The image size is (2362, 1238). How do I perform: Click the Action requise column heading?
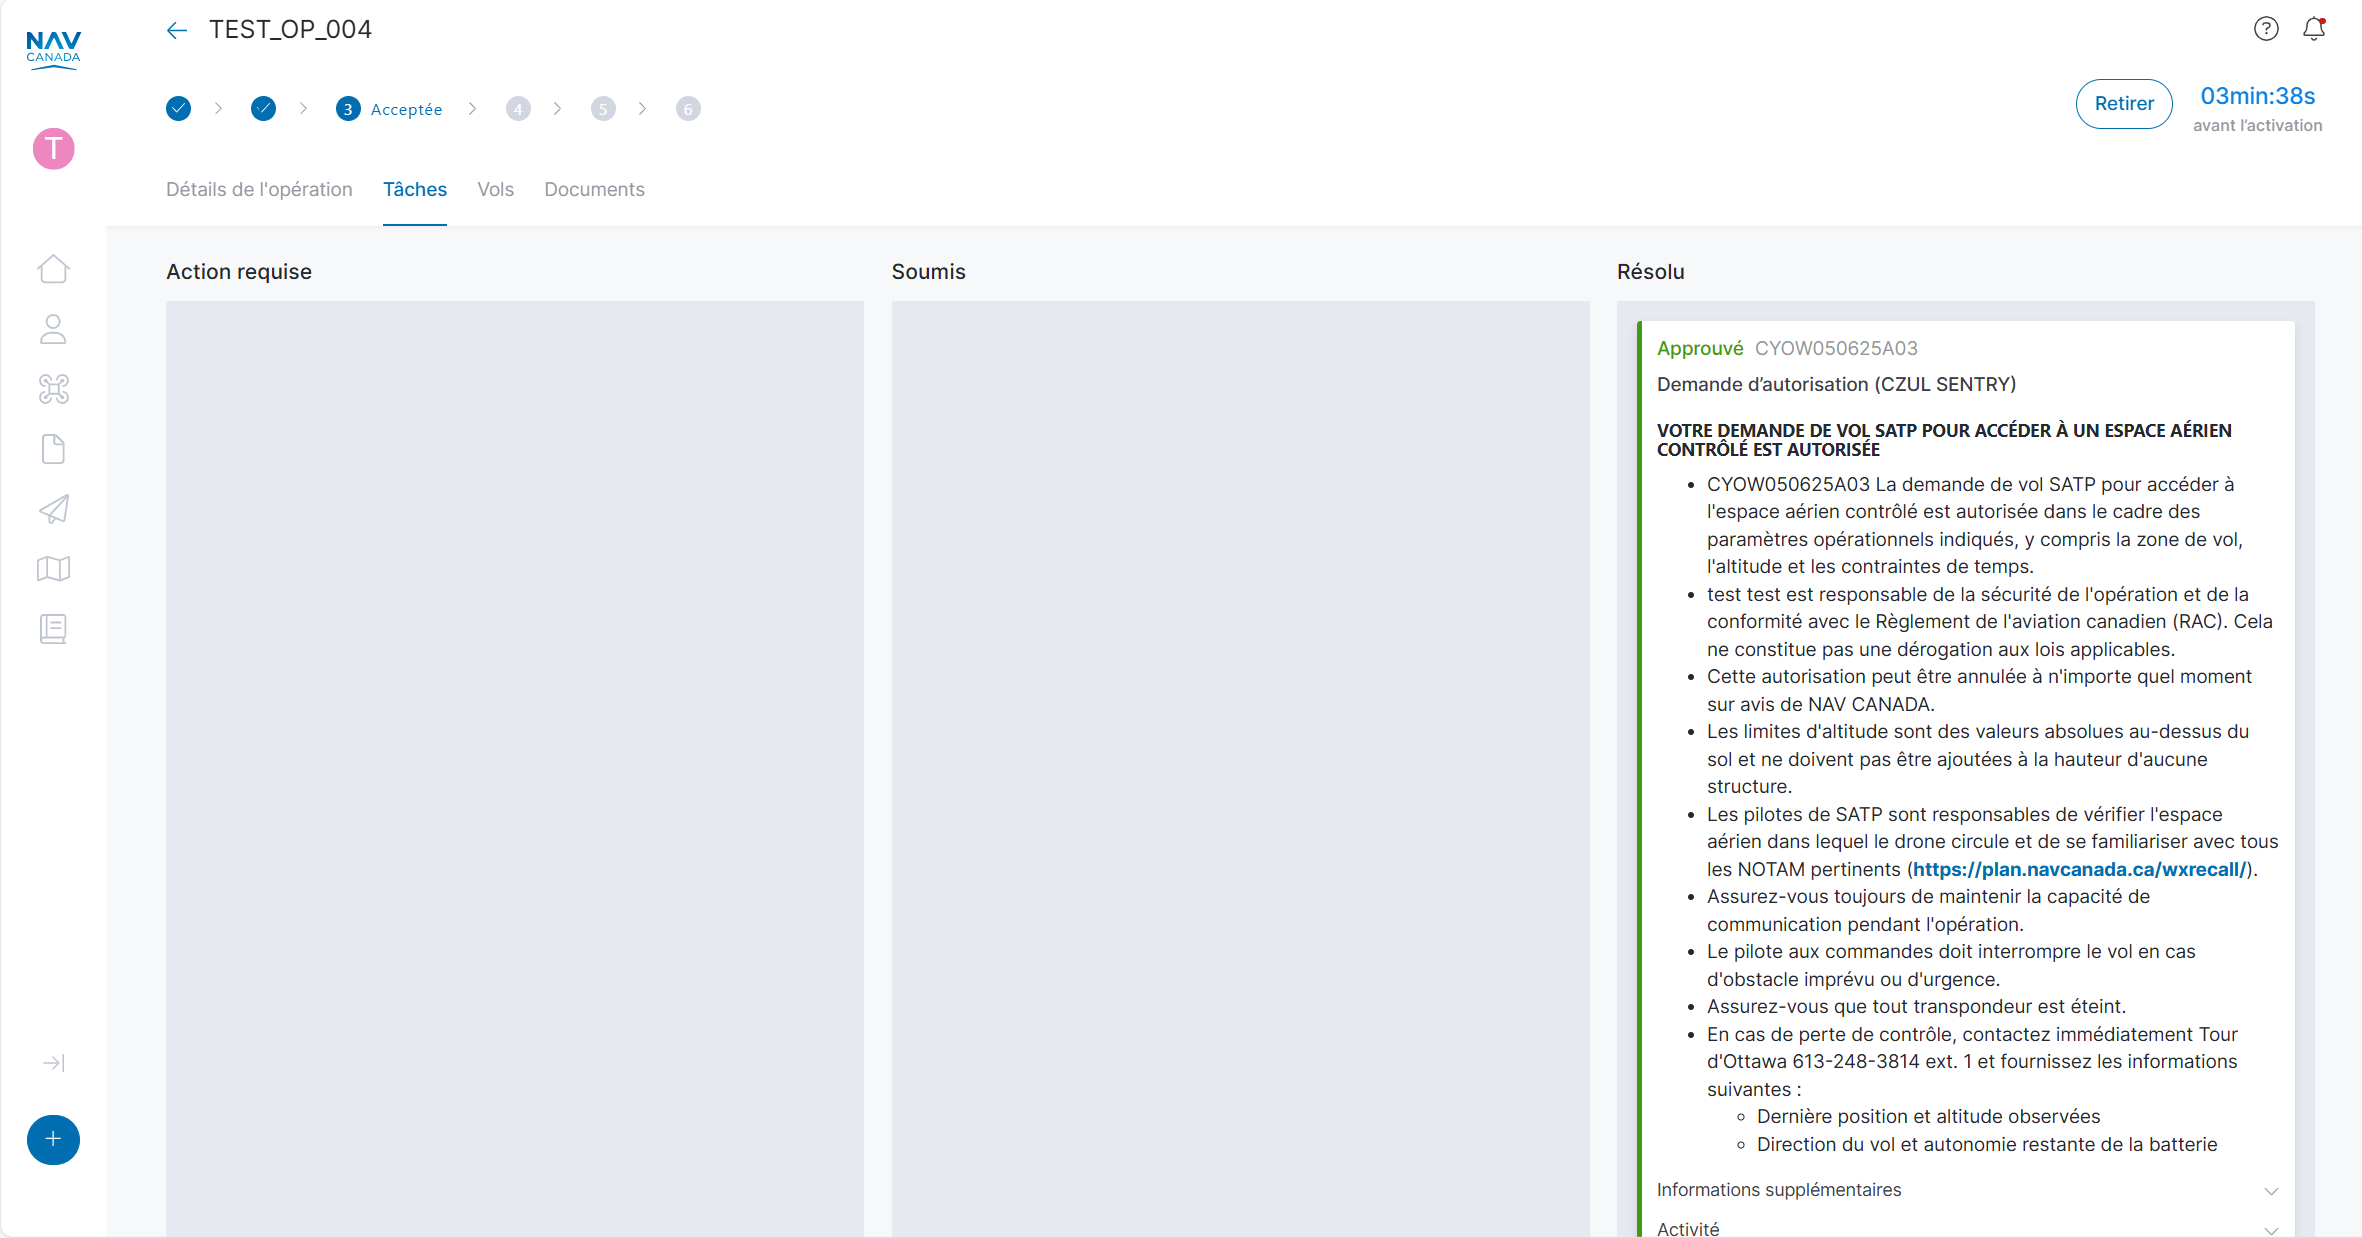[239, 272]
